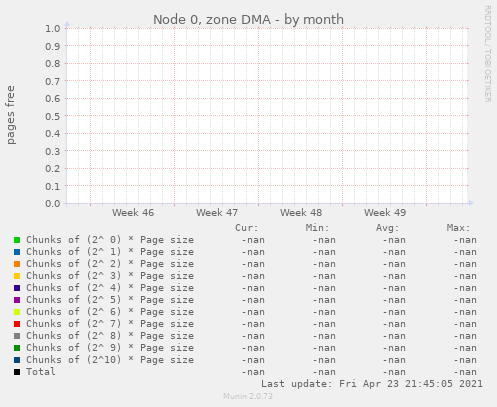Click the Min value for Chunks (2^10)
The width and height of the screenshot is (497, 407).
[x=324, y=360]
